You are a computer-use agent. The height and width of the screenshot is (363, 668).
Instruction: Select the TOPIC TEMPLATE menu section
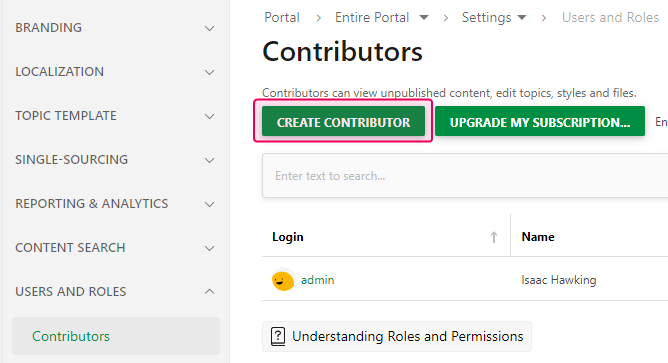pos(116,115)
